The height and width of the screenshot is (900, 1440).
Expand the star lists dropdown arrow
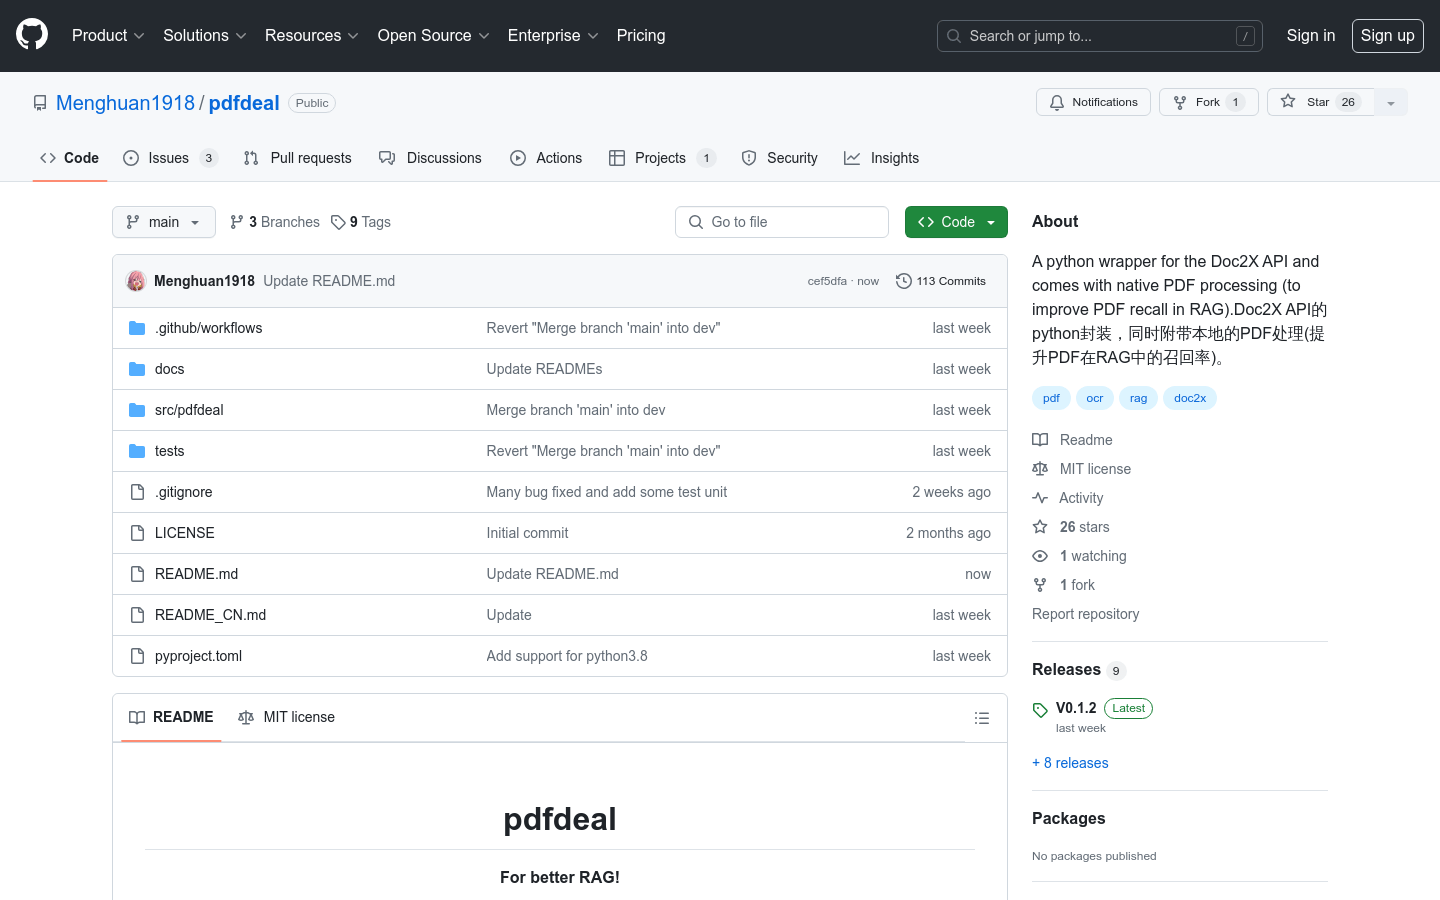click(x=1391, y=102)
